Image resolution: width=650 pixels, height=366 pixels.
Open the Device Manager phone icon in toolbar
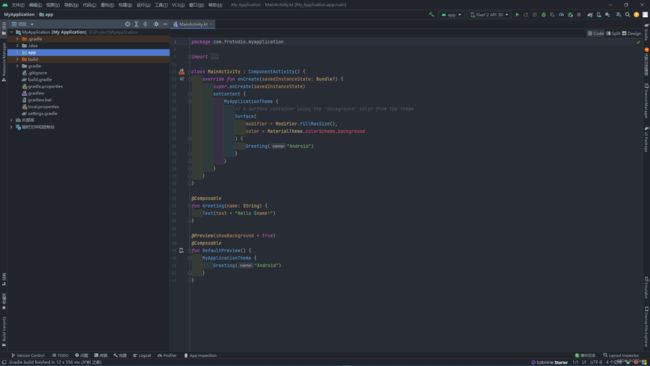[599, 15]
